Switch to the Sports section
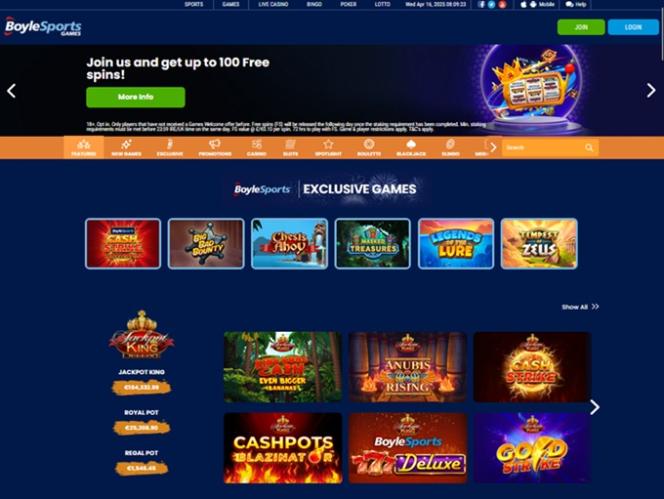The image size is (664, 499). pyautogui.click(x=194, y=4)
